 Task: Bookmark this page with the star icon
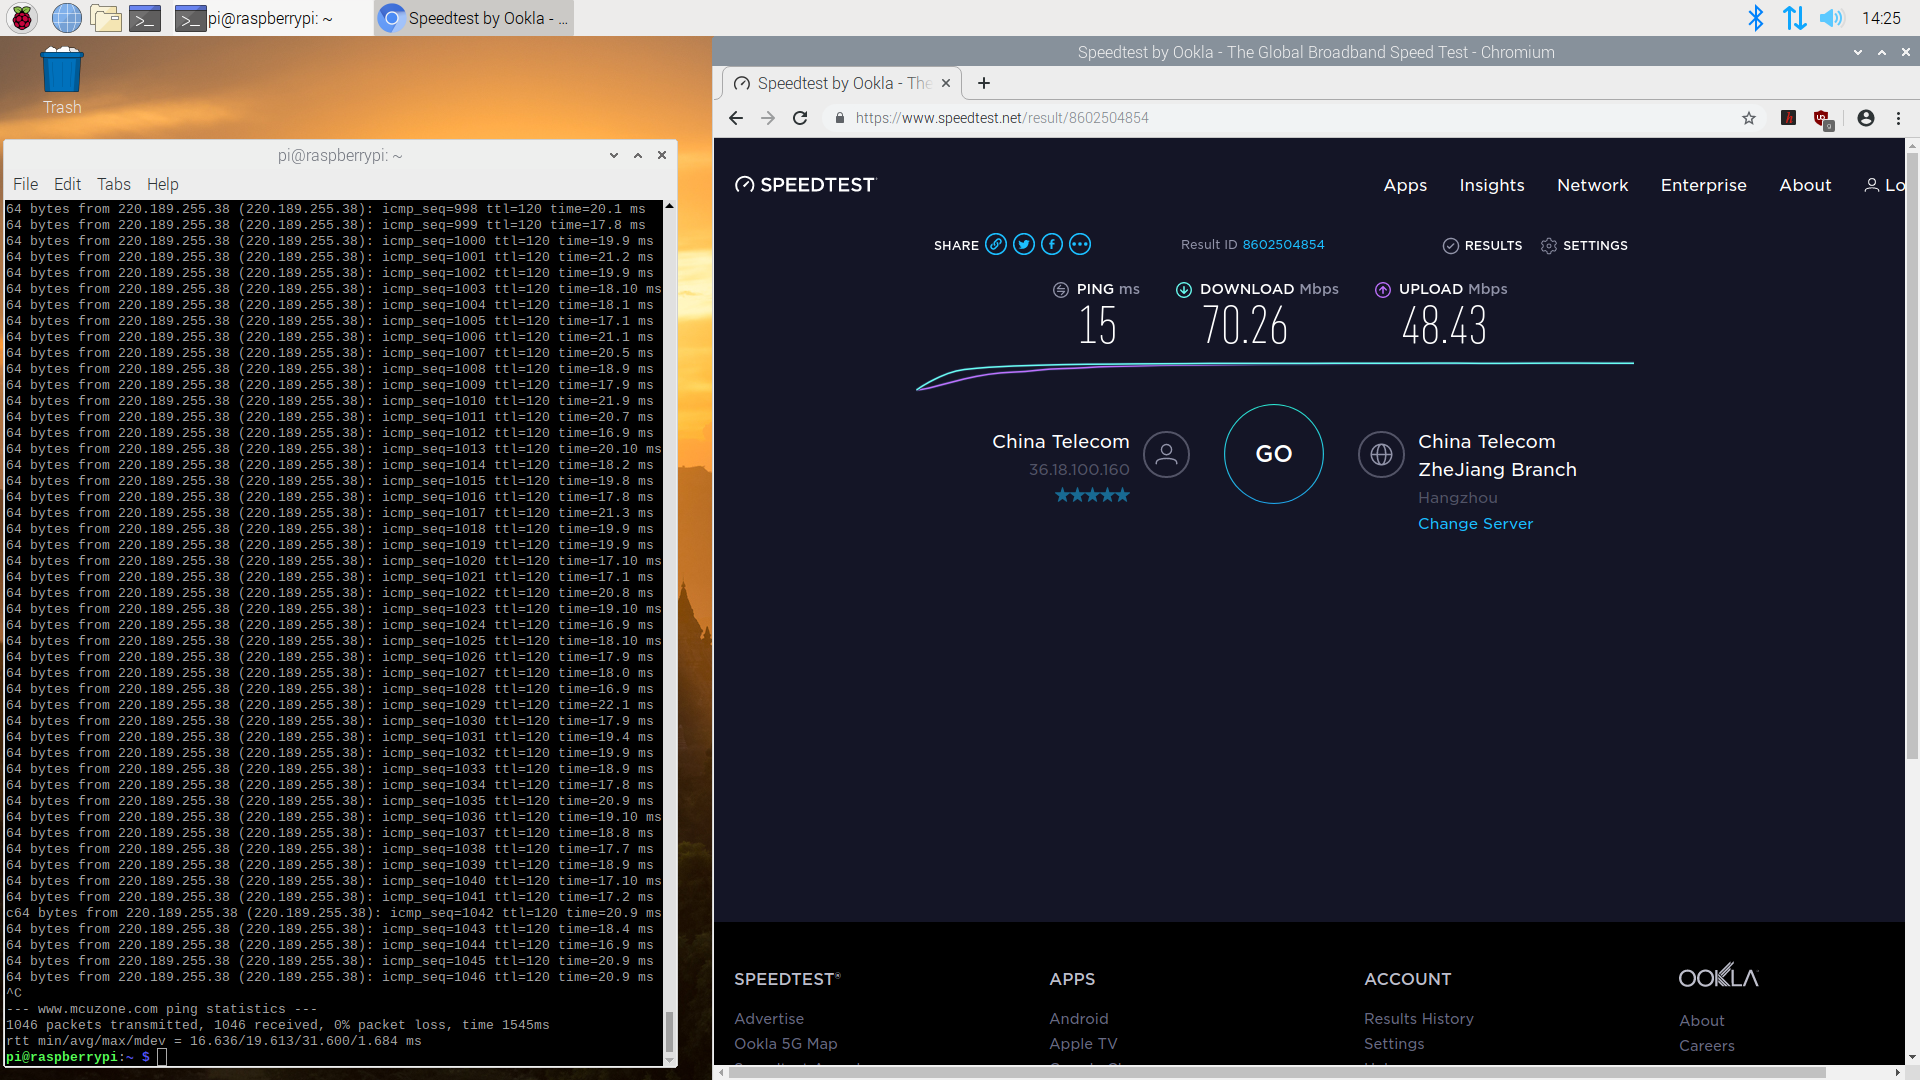tap(1749, 118)
